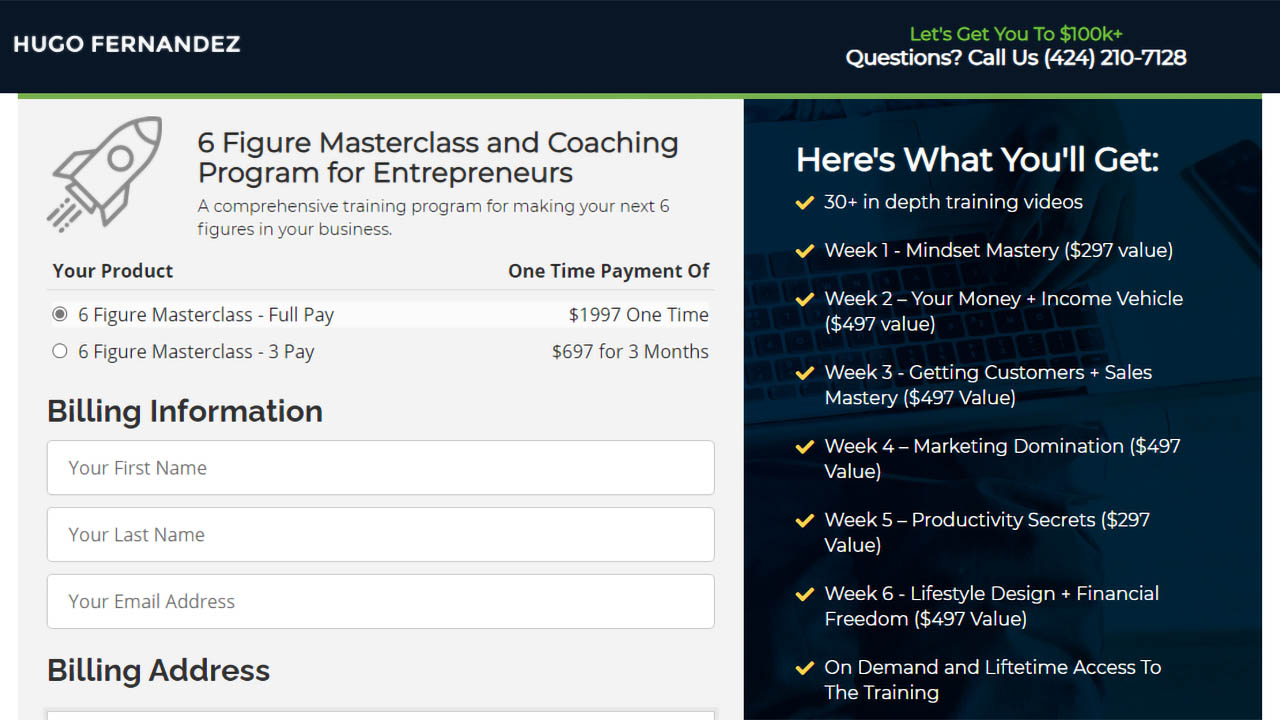Viewport: 1280px width, 720px height.
Task: Click checkmark beside Week 3 - Getting Customers
Action: point(805,372)
